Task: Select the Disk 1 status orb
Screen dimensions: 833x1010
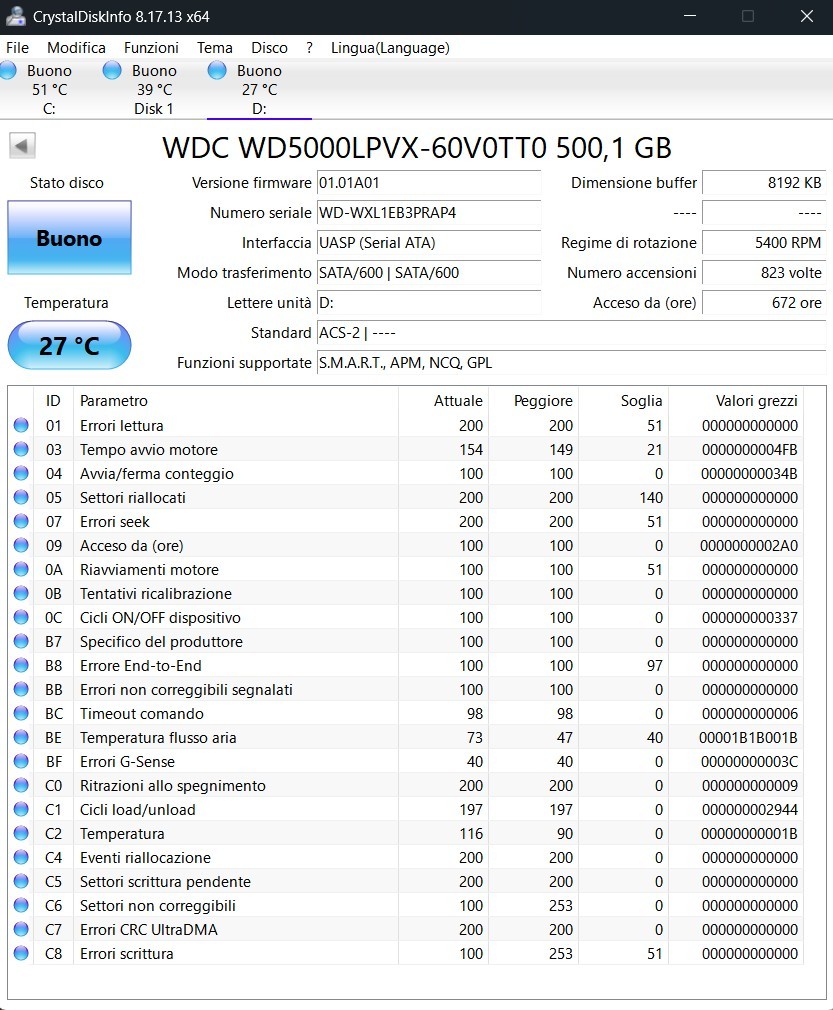Action: [112, 70]
